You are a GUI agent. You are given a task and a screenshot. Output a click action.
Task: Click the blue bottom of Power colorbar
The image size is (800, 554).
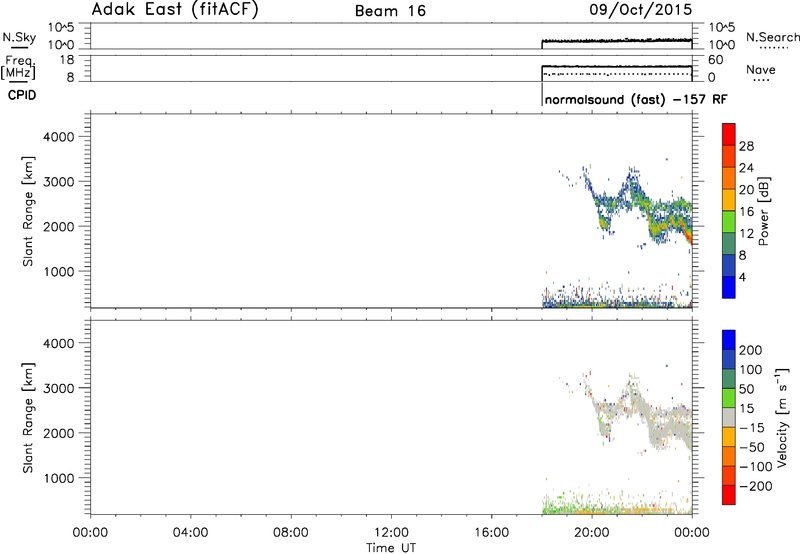click(729, 287)
